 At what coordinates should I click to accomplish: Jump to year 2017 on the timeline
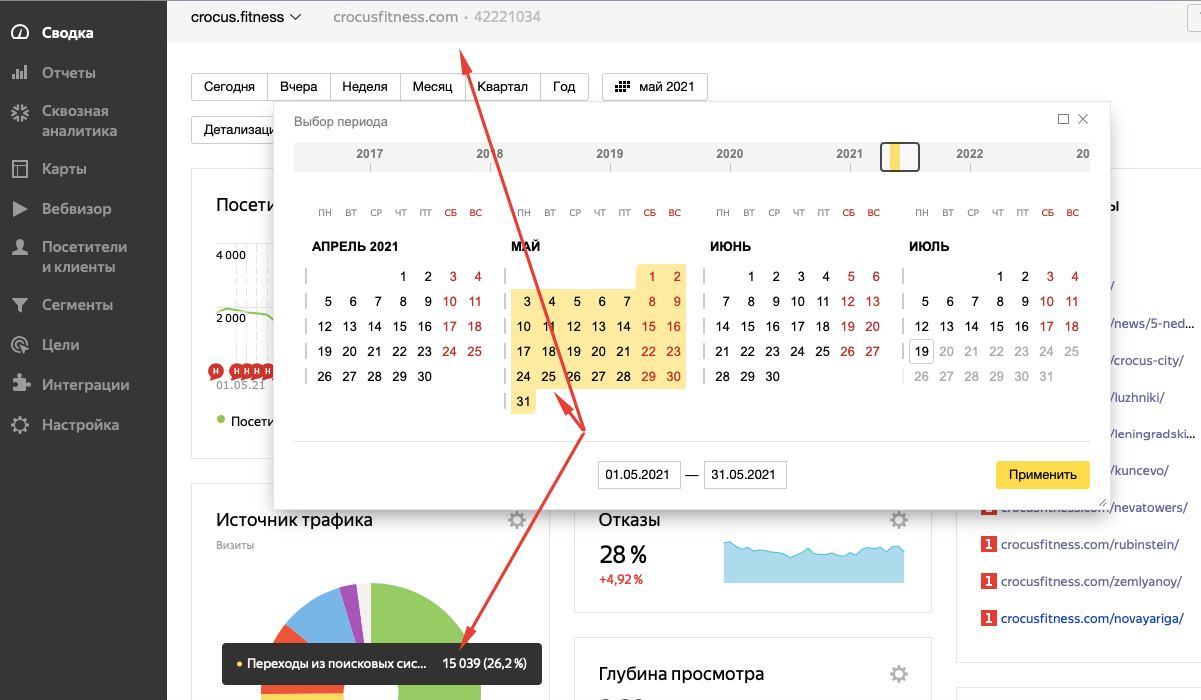(369, 154)
